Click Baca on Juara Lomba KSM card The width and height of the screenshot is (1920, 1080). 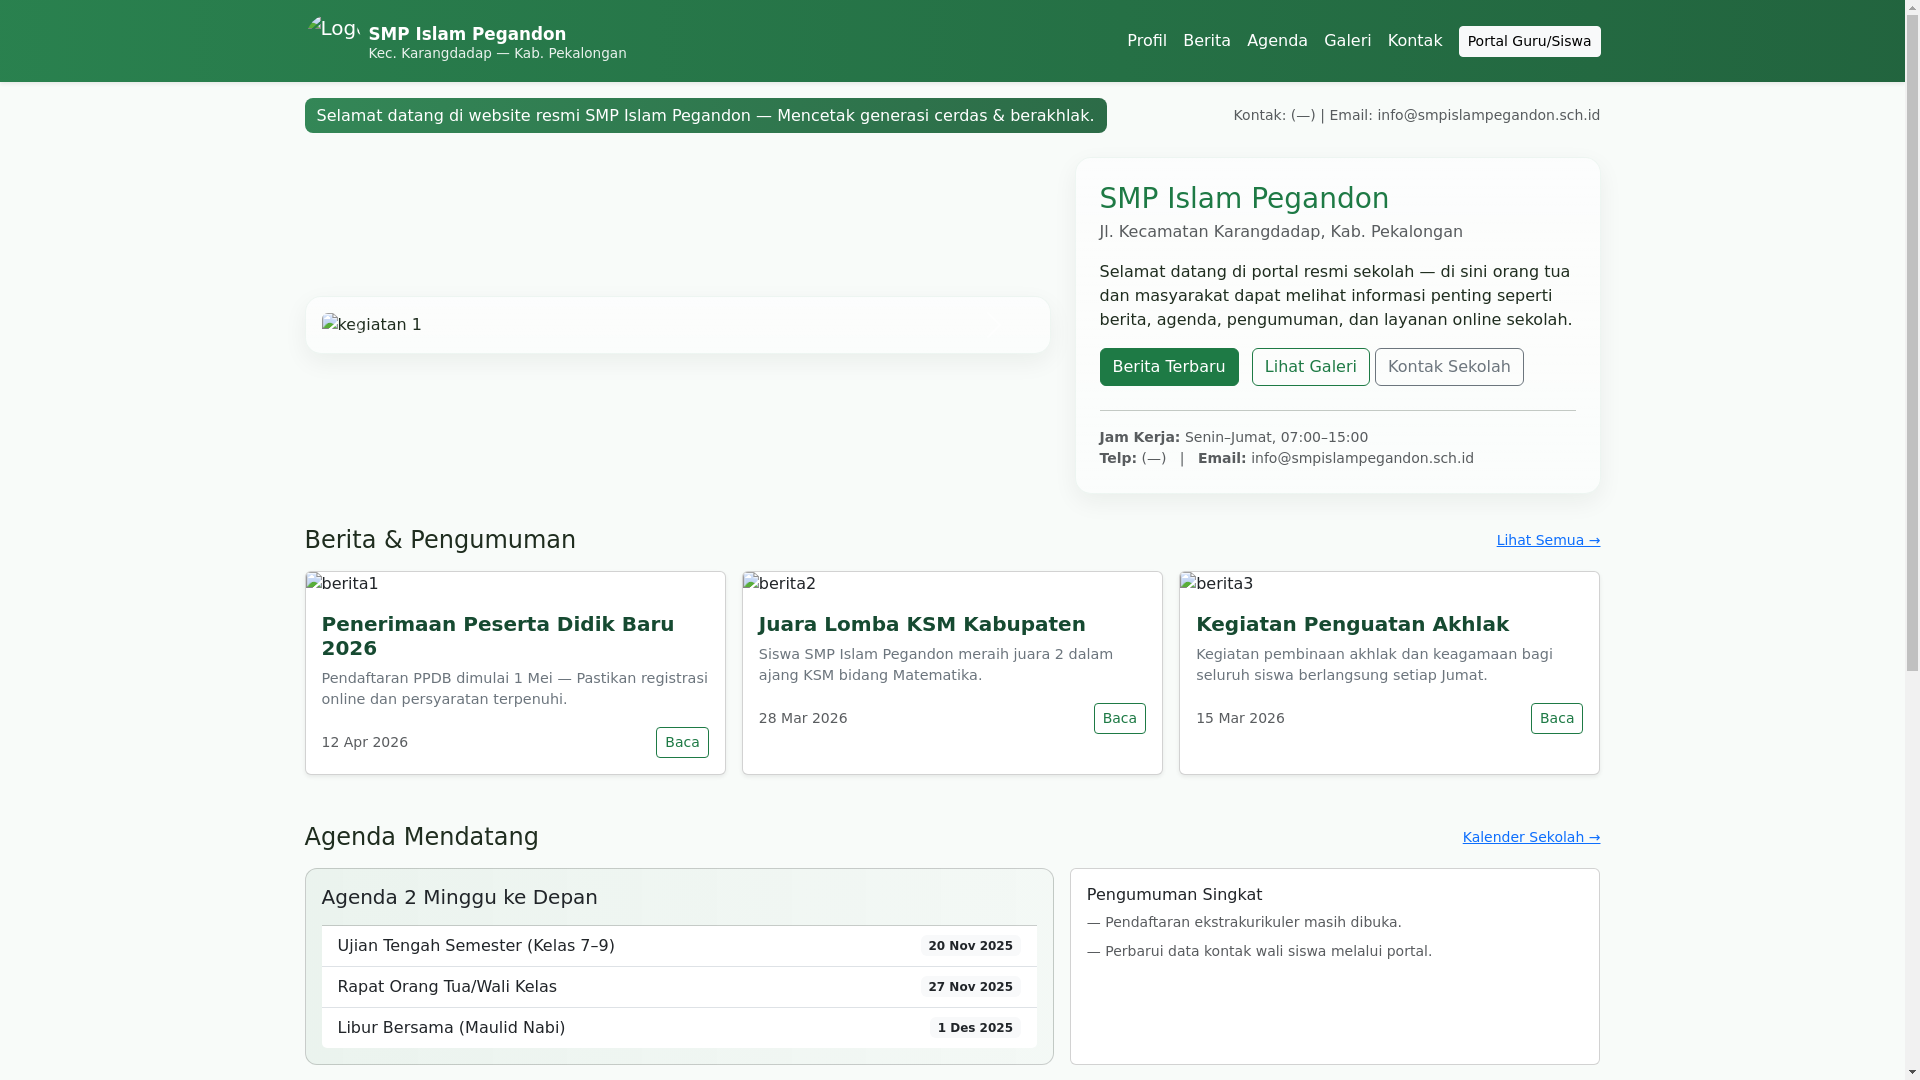point(1119,718)
